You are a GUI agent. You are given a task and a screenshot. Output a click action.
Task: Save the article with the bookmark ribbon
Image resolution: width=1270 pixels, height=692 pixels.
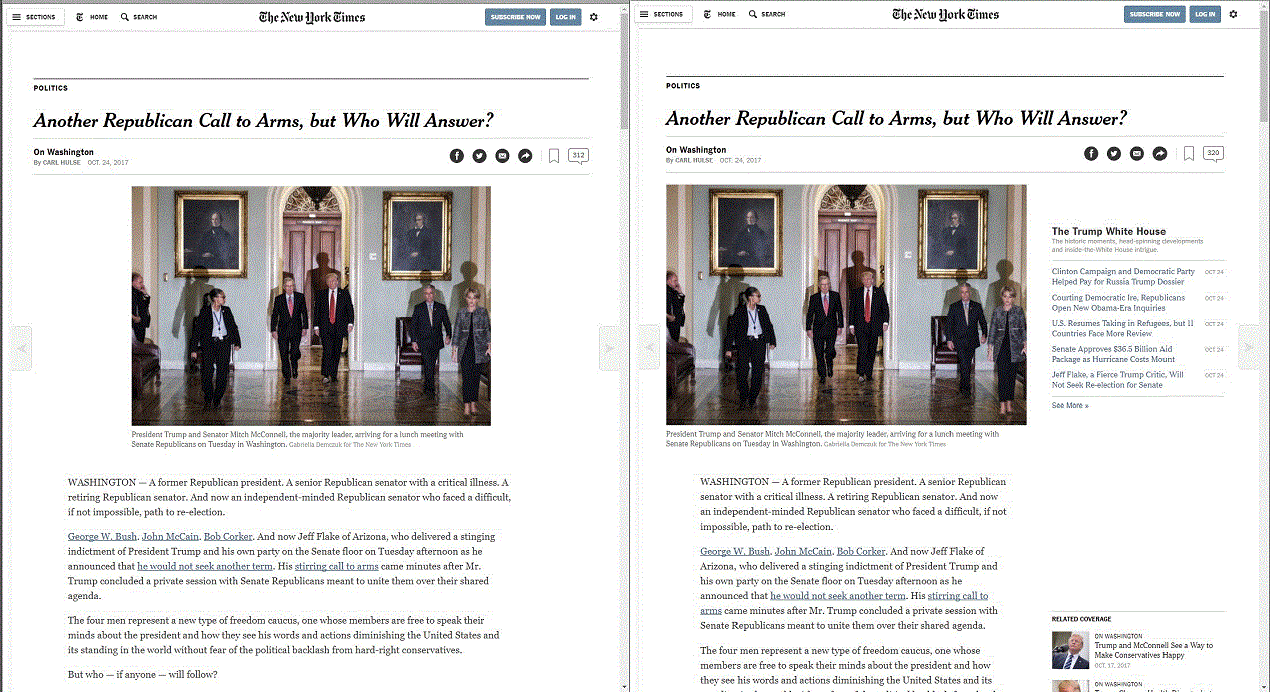click(555, 155)
